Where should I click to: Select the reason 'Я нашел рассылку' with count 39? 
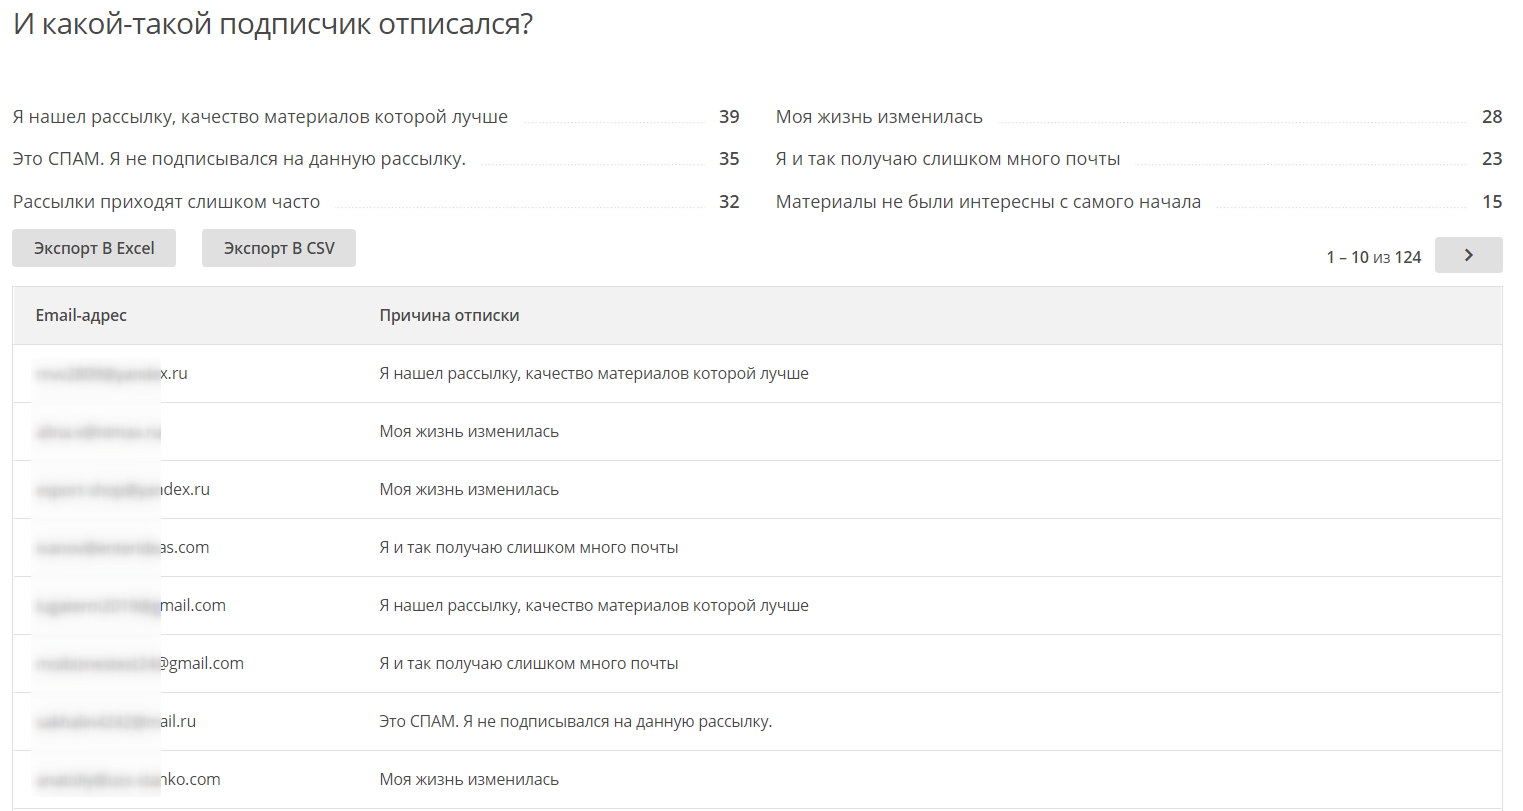376,117
